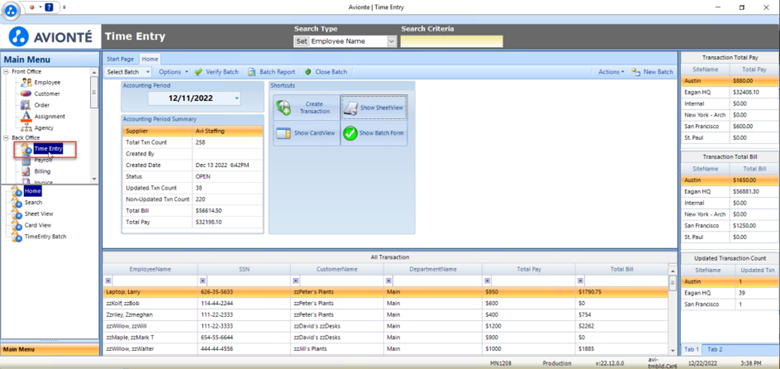Click the filter icon under Total Pay column
This screenshot has height=369, width=780.
(487, 281)
